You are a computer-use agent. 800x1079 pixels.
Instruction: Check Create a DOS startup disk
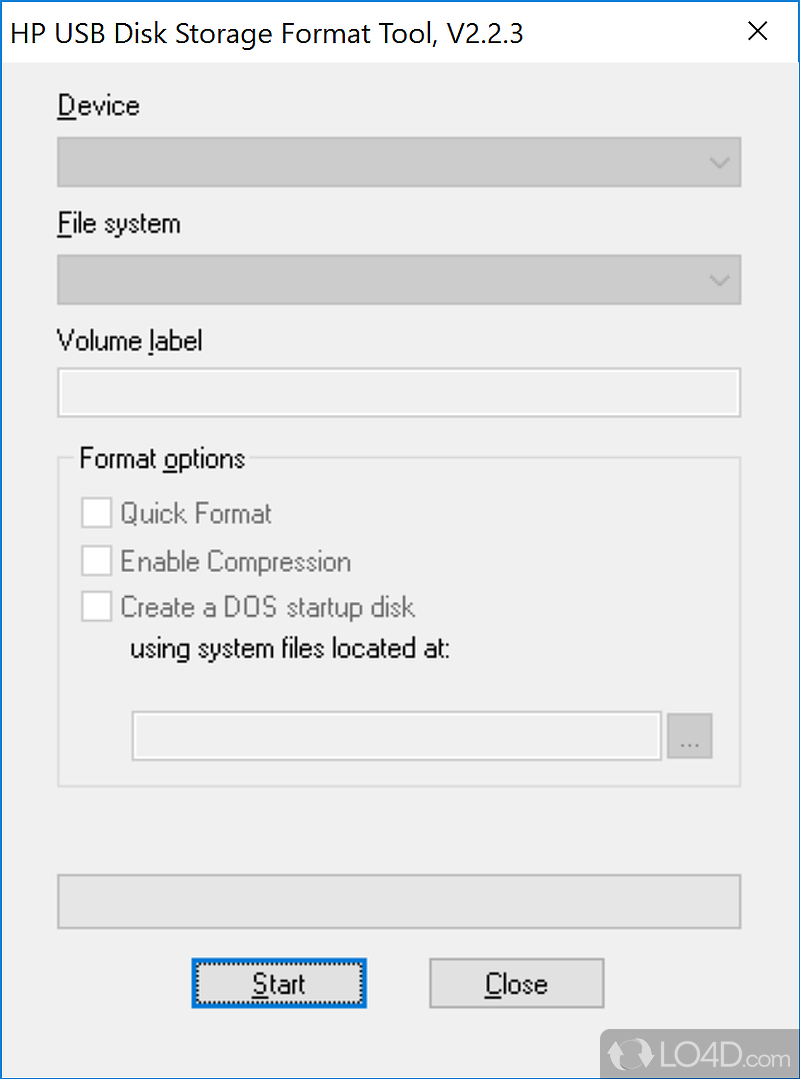(97, 607)
